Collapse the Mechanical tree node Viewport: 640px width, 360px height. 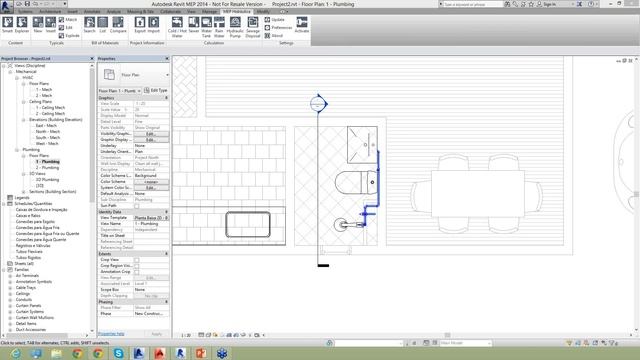[11, 72]
